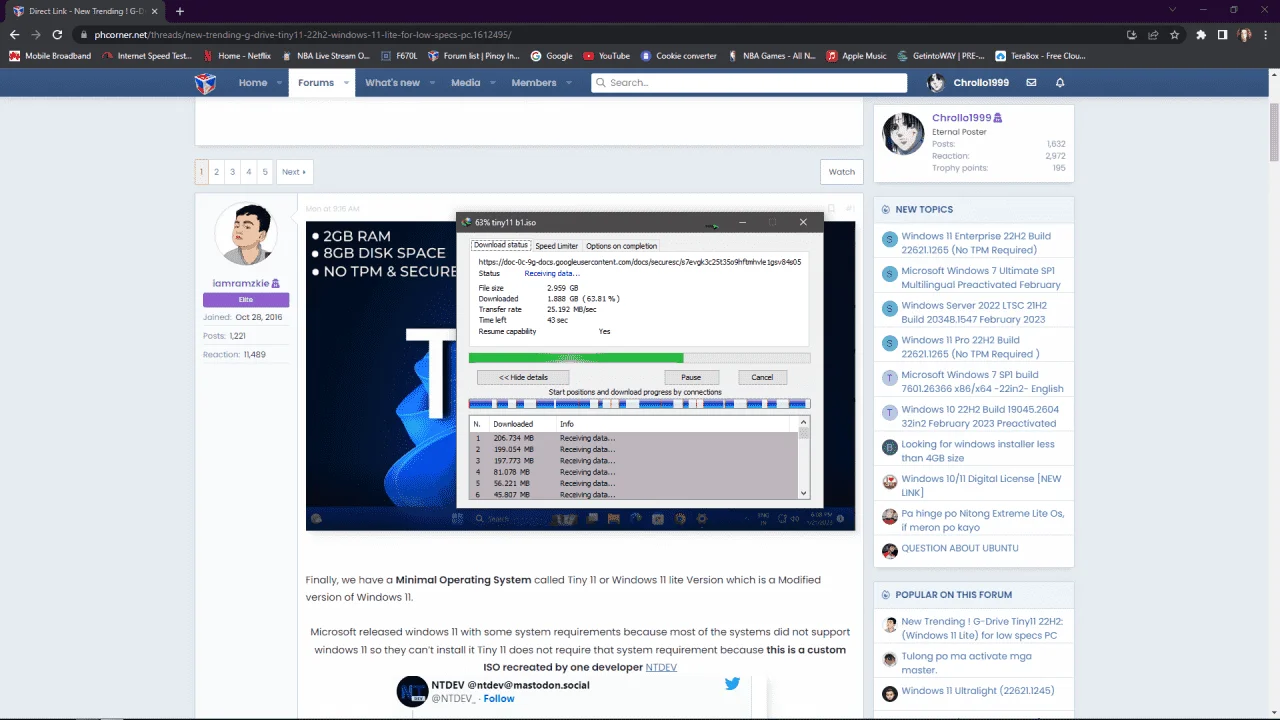Click the NTDEV tweet profile picture
This screenshot has height=720, width=1280.
412,691
